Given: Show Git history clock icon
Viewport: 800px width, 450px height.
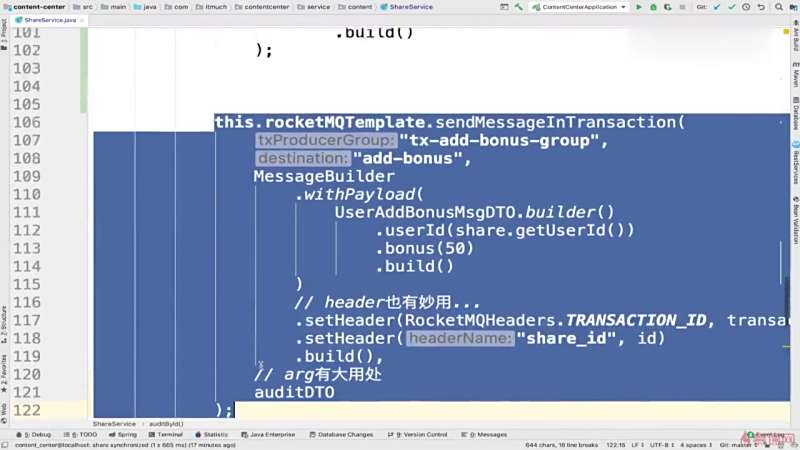Looking at the screenshot, I should (x=746, y=7).
